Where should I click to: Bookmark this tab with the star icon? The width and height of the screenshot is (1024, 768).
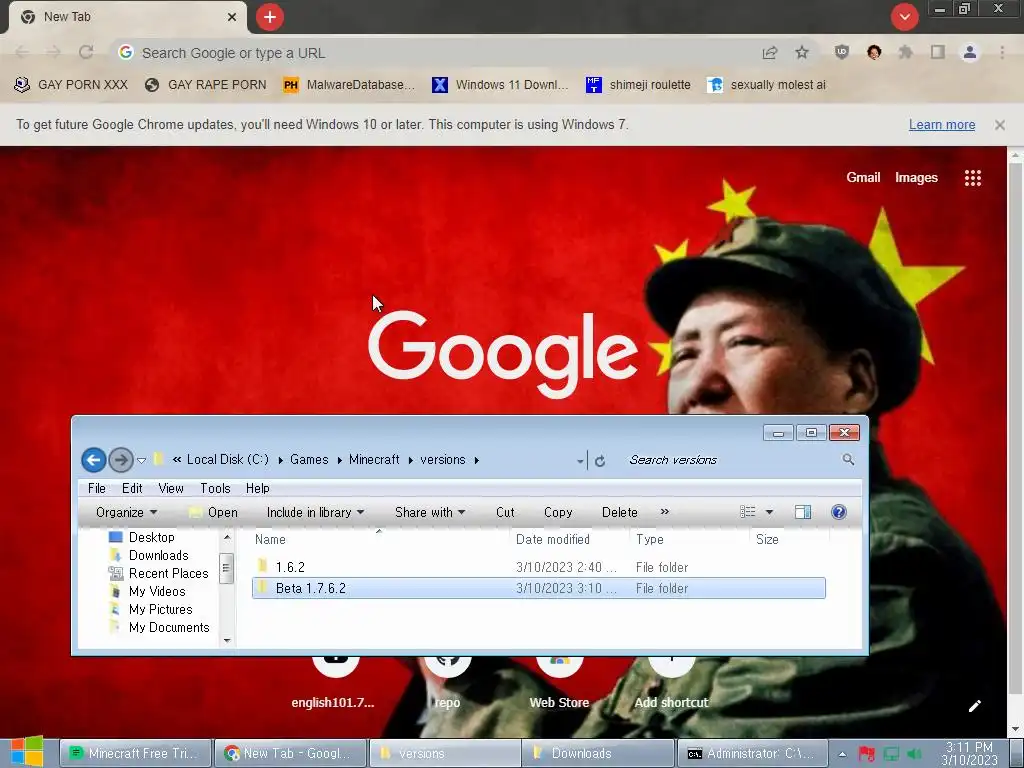click(x=802, y=52)
